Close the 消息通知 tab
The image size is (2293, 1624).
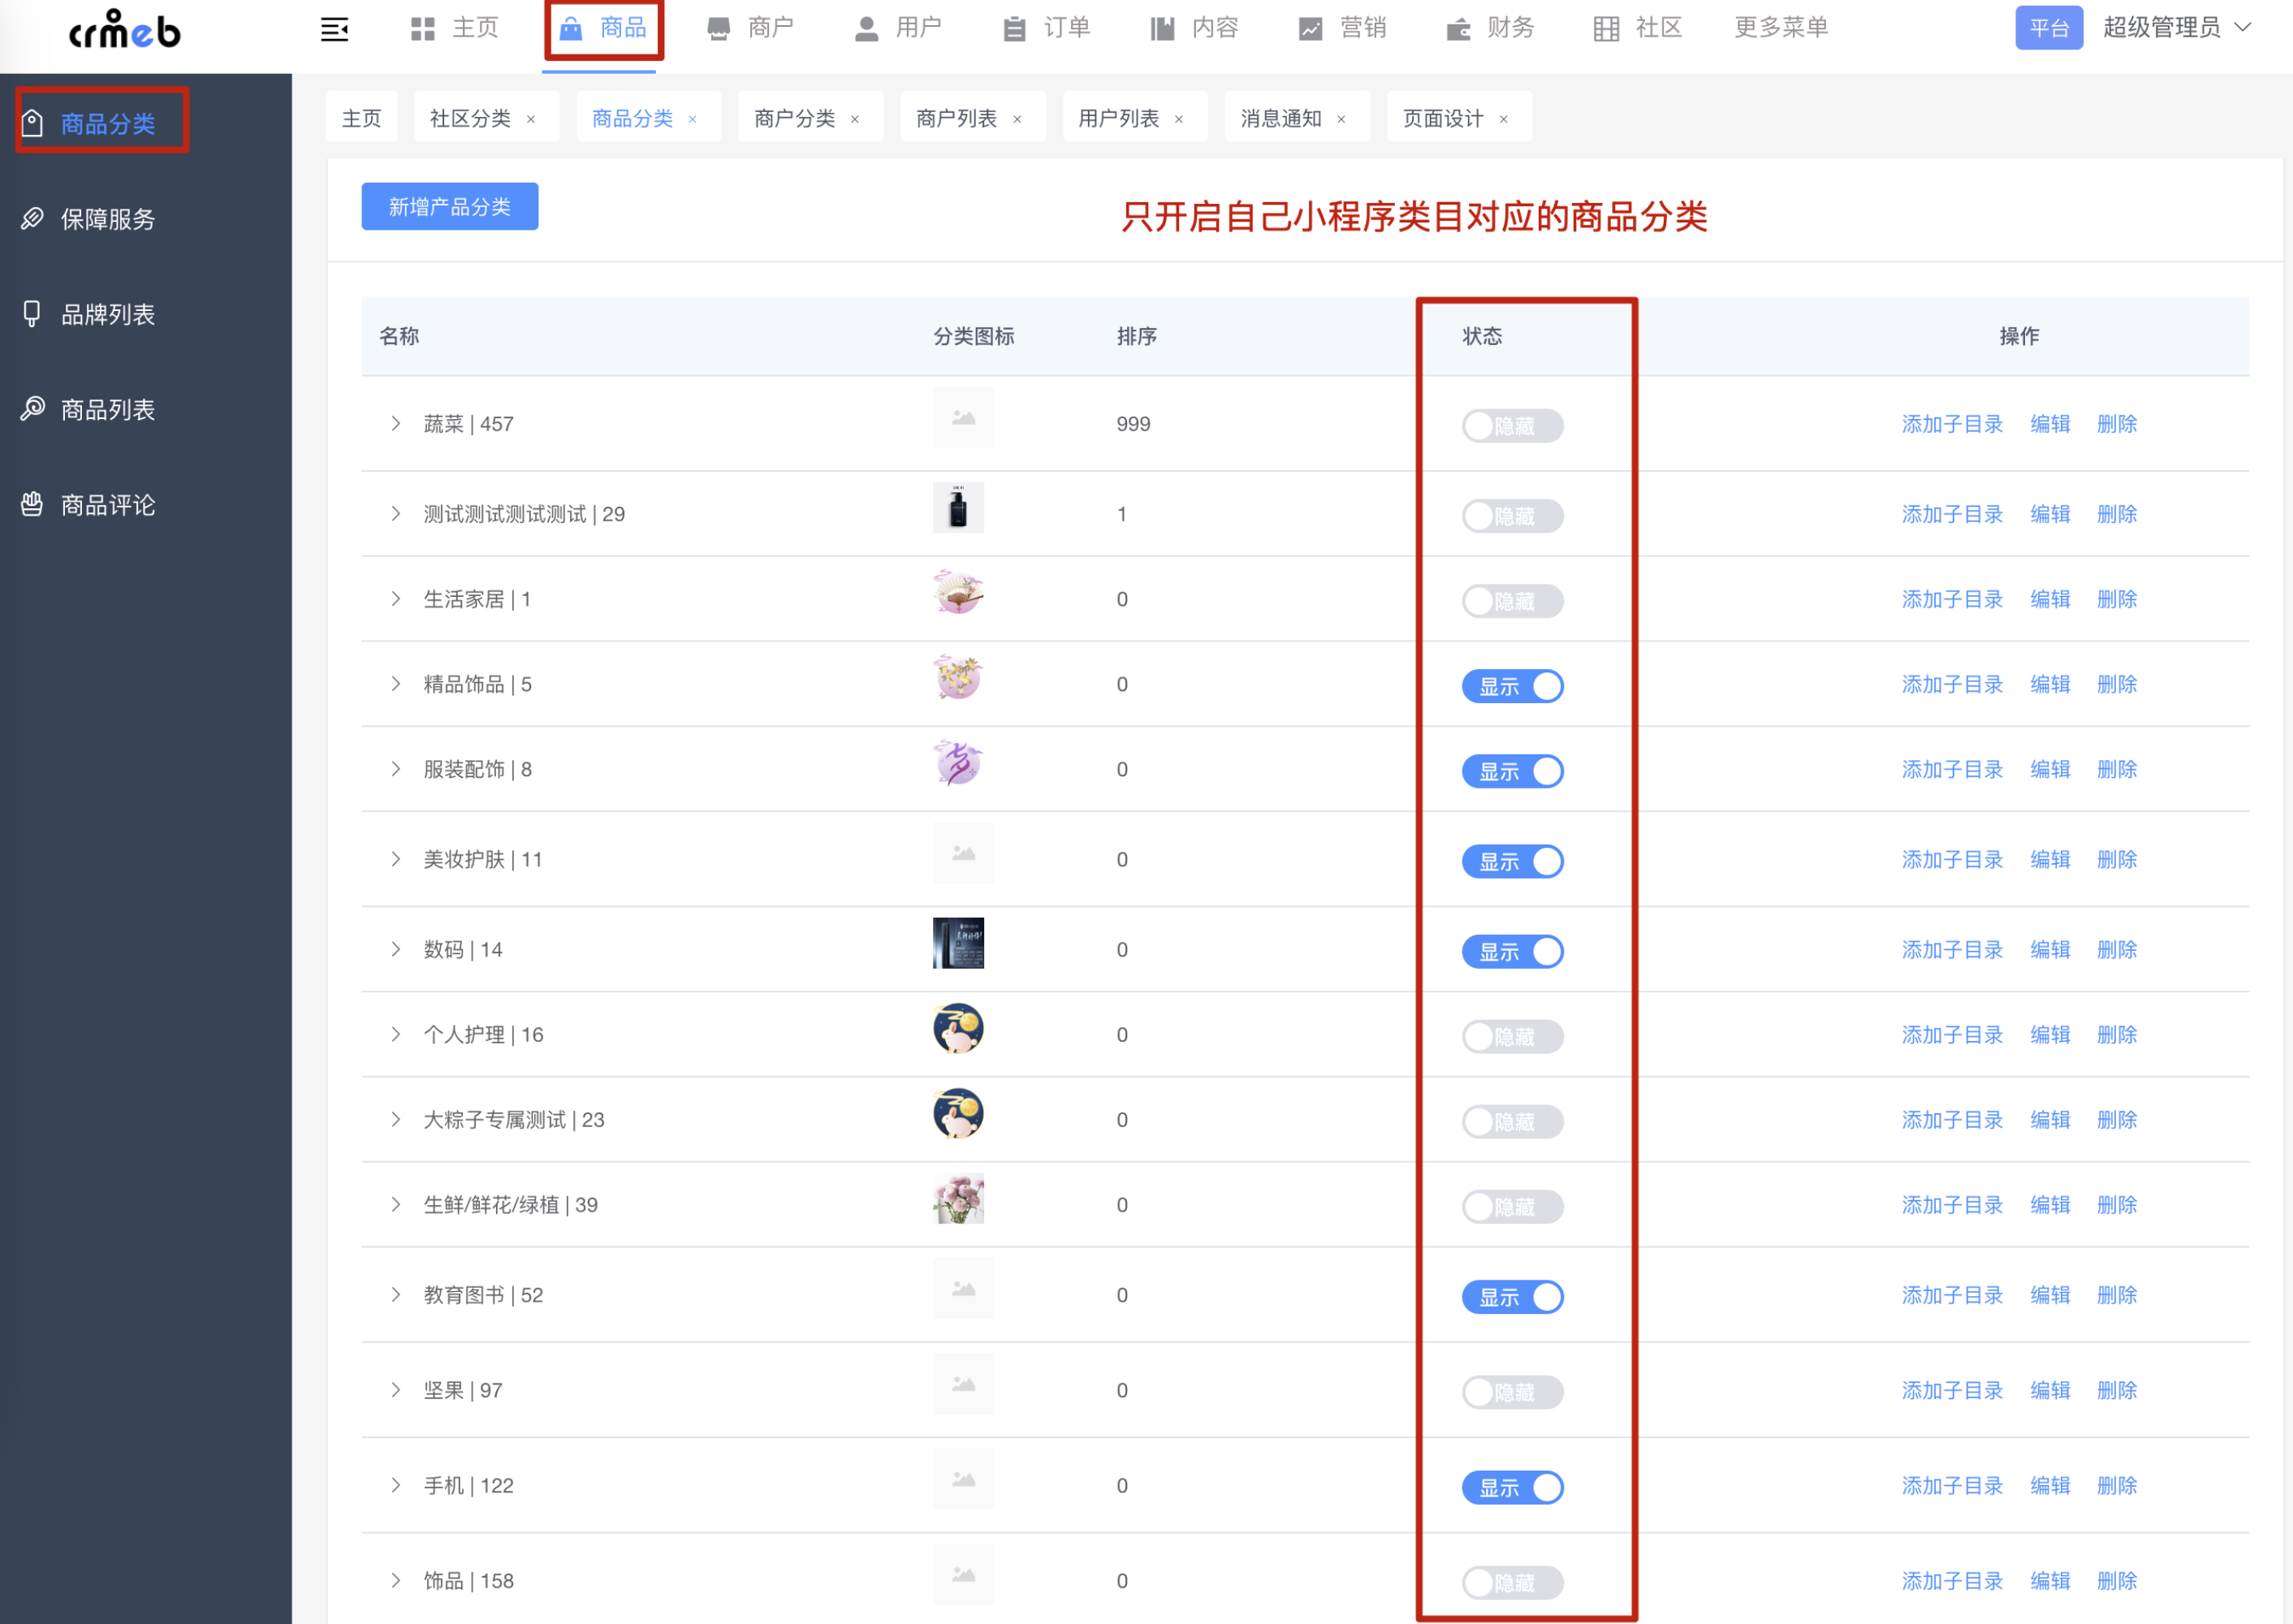pyautogui.click(x=1341, y=119)
